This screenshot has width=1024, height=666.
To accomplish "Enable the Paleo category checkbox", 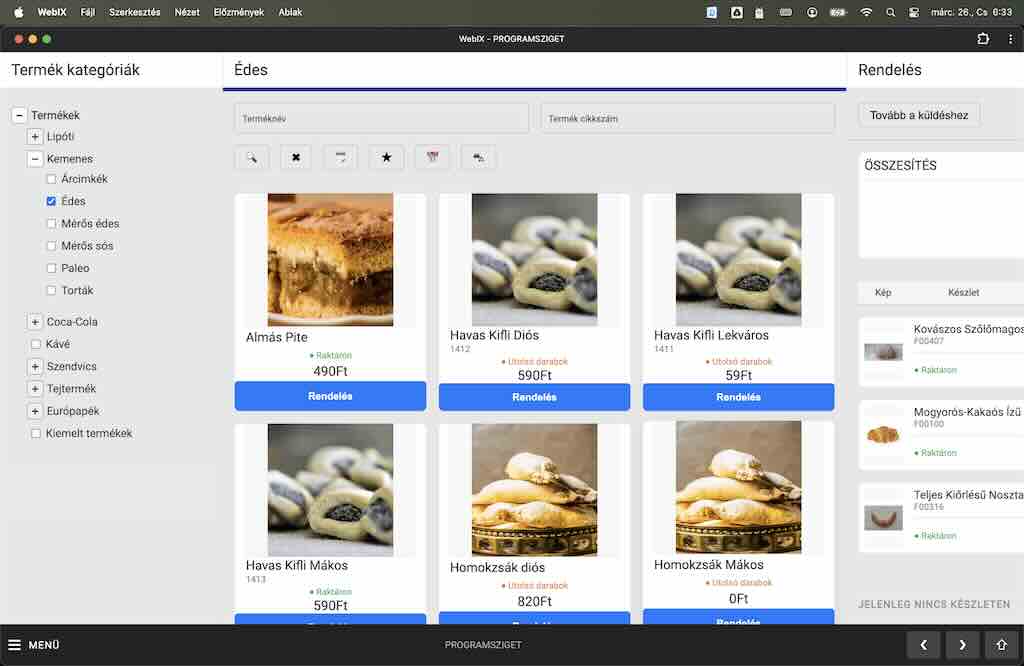I will (51, 268).
